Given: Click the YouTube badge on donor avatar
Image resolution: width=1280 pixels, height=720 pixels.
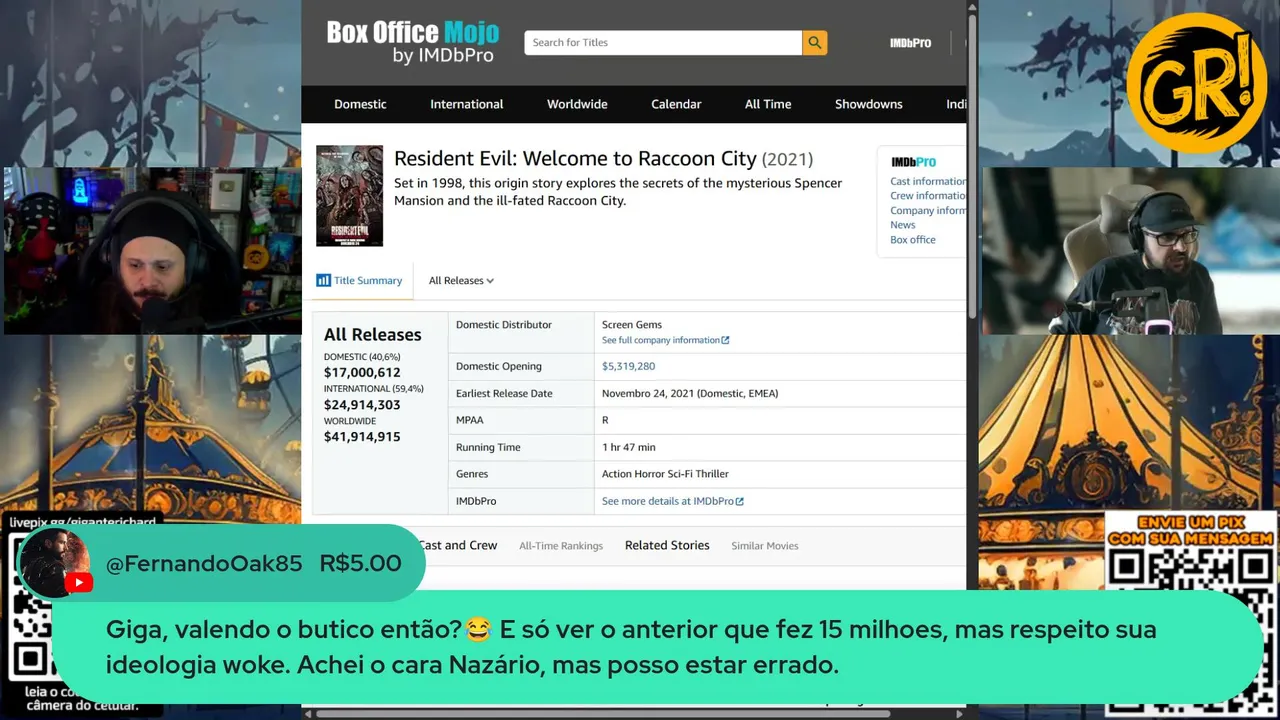Looking at the screenshot, I should tap(78, 583).
